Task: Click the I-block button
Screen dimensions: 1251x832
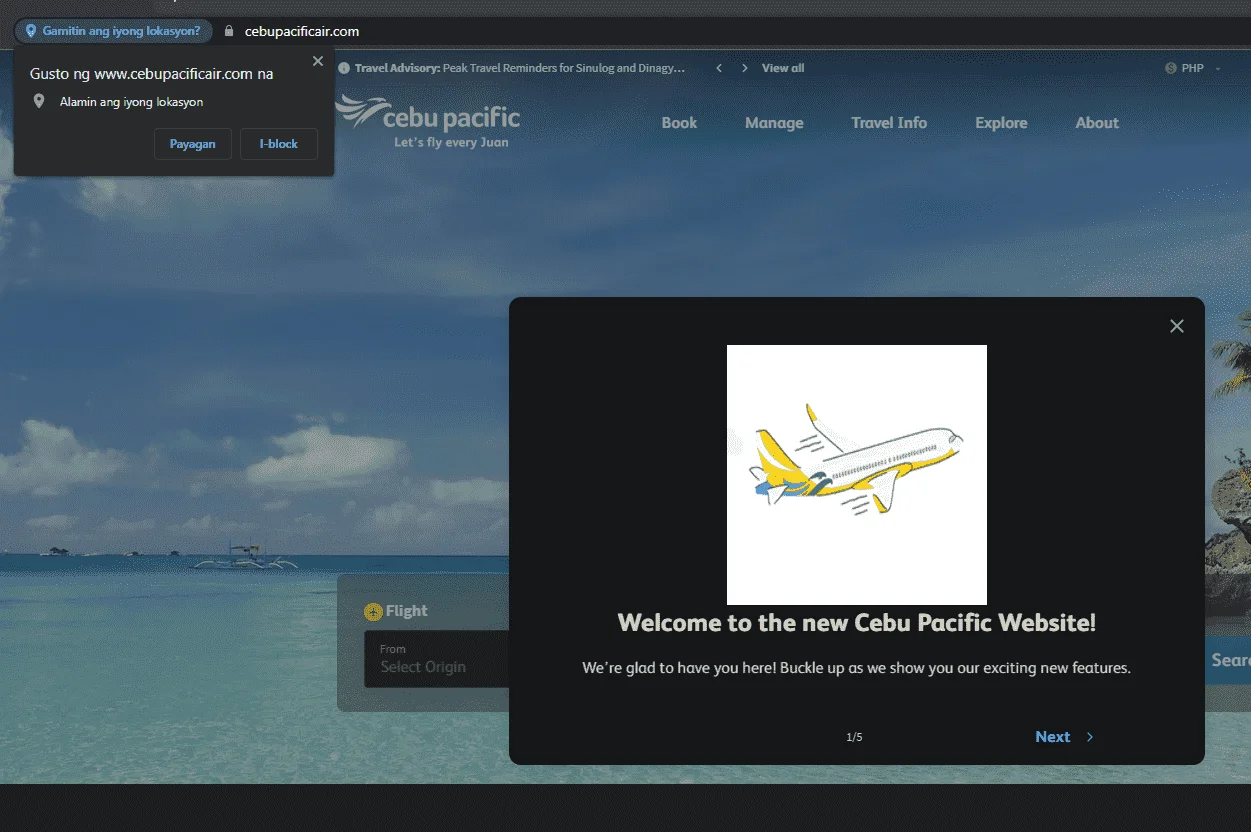Action: (279, 144)
